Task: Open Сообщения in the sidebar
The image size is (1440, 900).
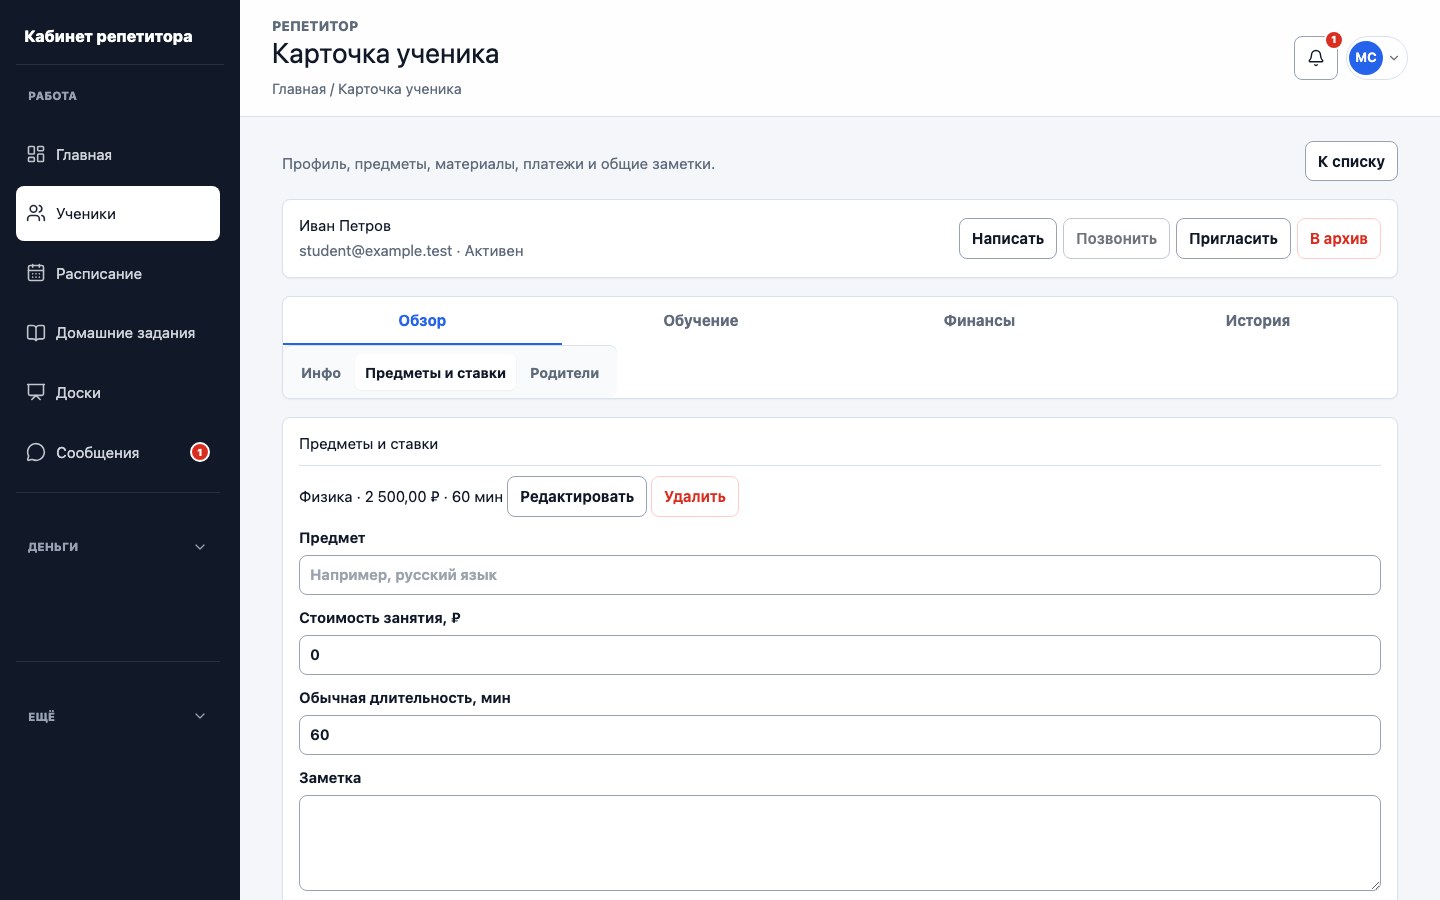Action: coord(118,452)
